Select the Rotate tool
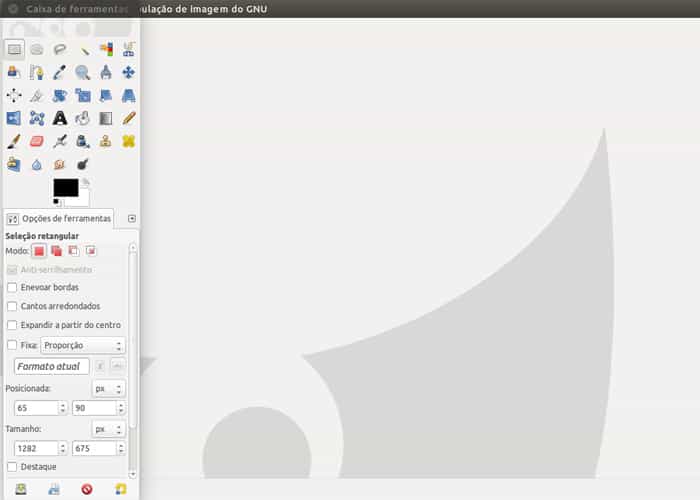Image resolution: width=700 pixels, height=500 pixels. coord(60,95)
